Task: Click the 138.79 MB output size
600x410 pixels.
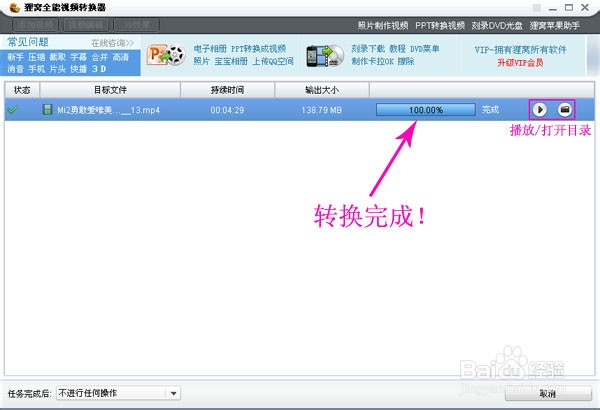Action: pos(321,110)
